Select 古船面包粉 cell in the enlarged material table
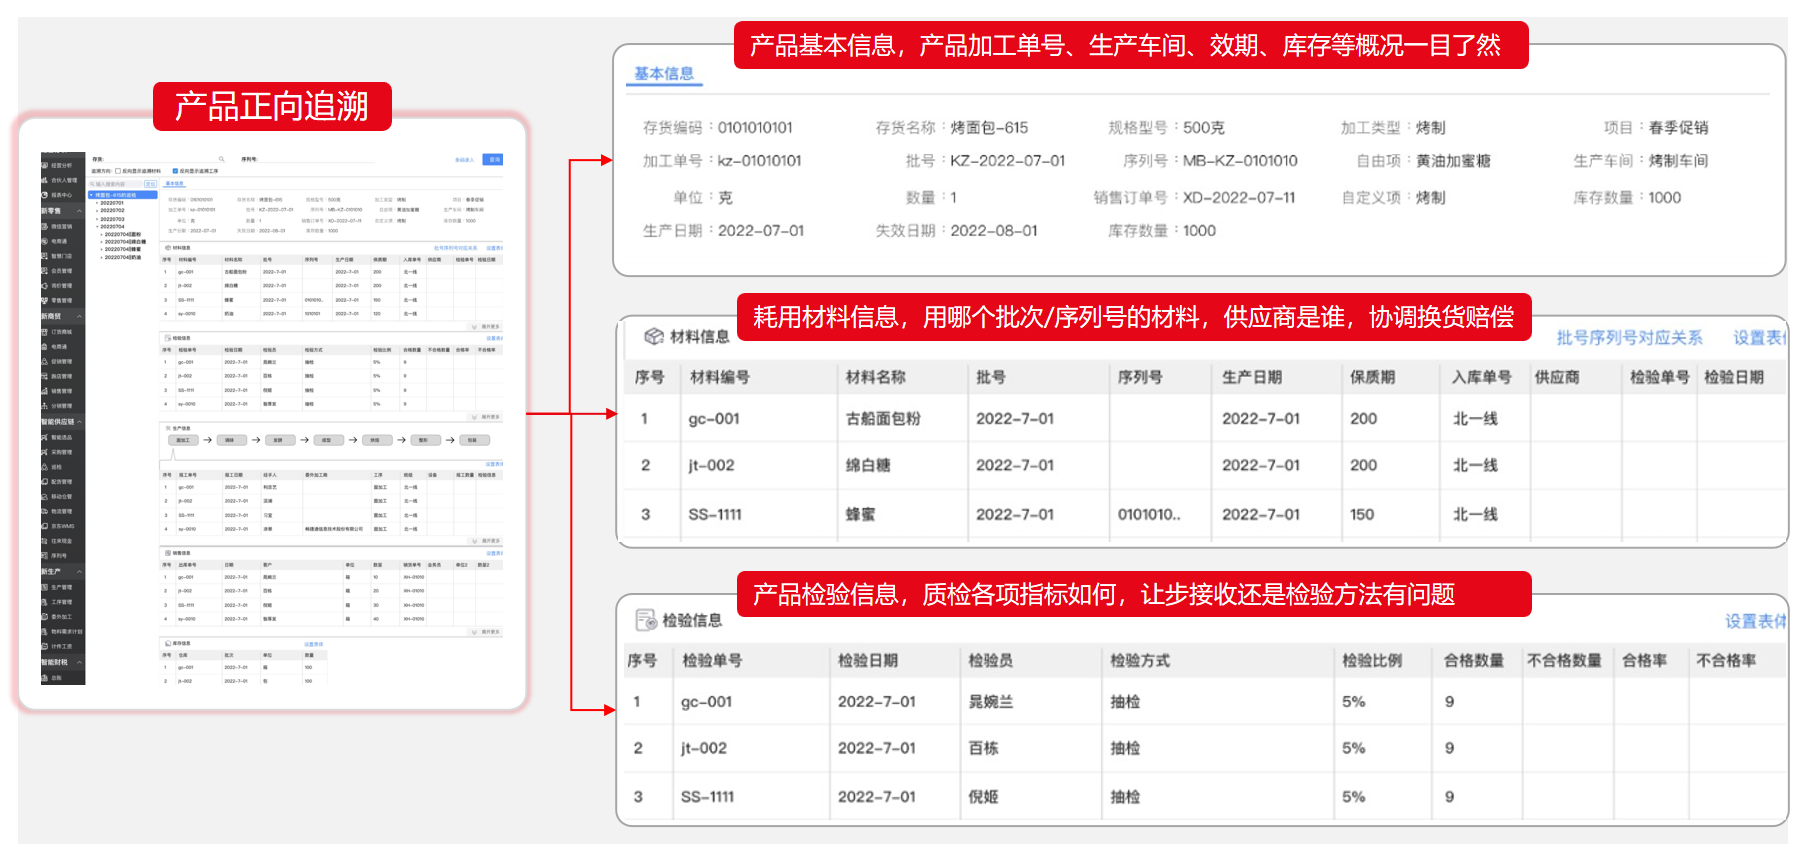 [883, 418]
